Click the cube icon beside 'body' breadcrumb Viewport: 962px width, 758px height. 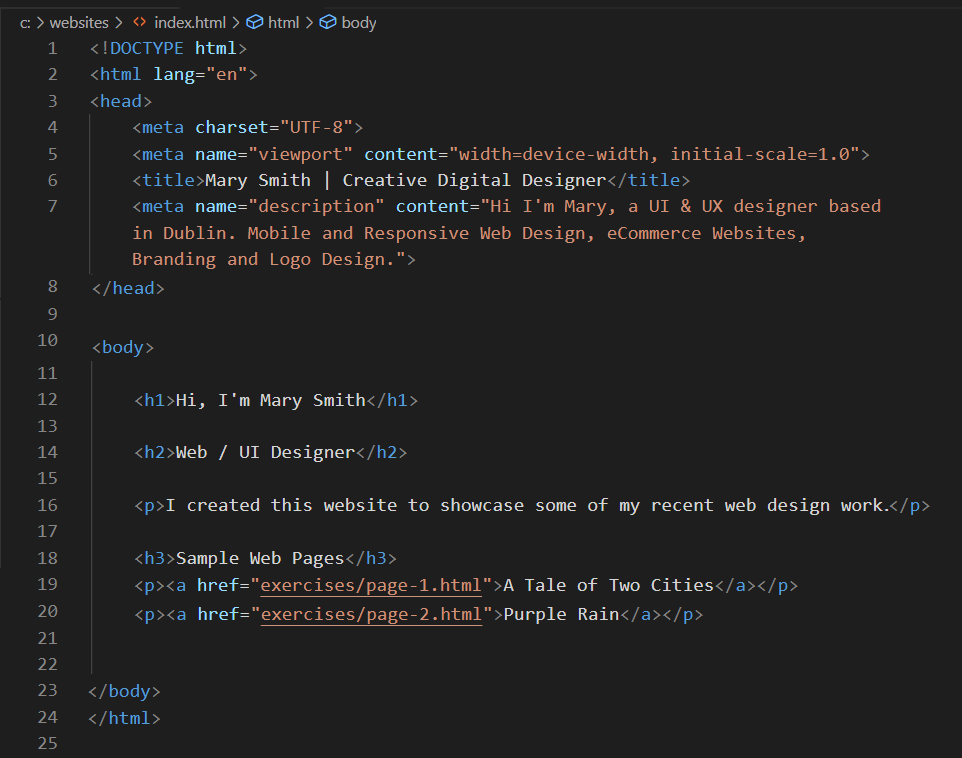coord(328,22)
